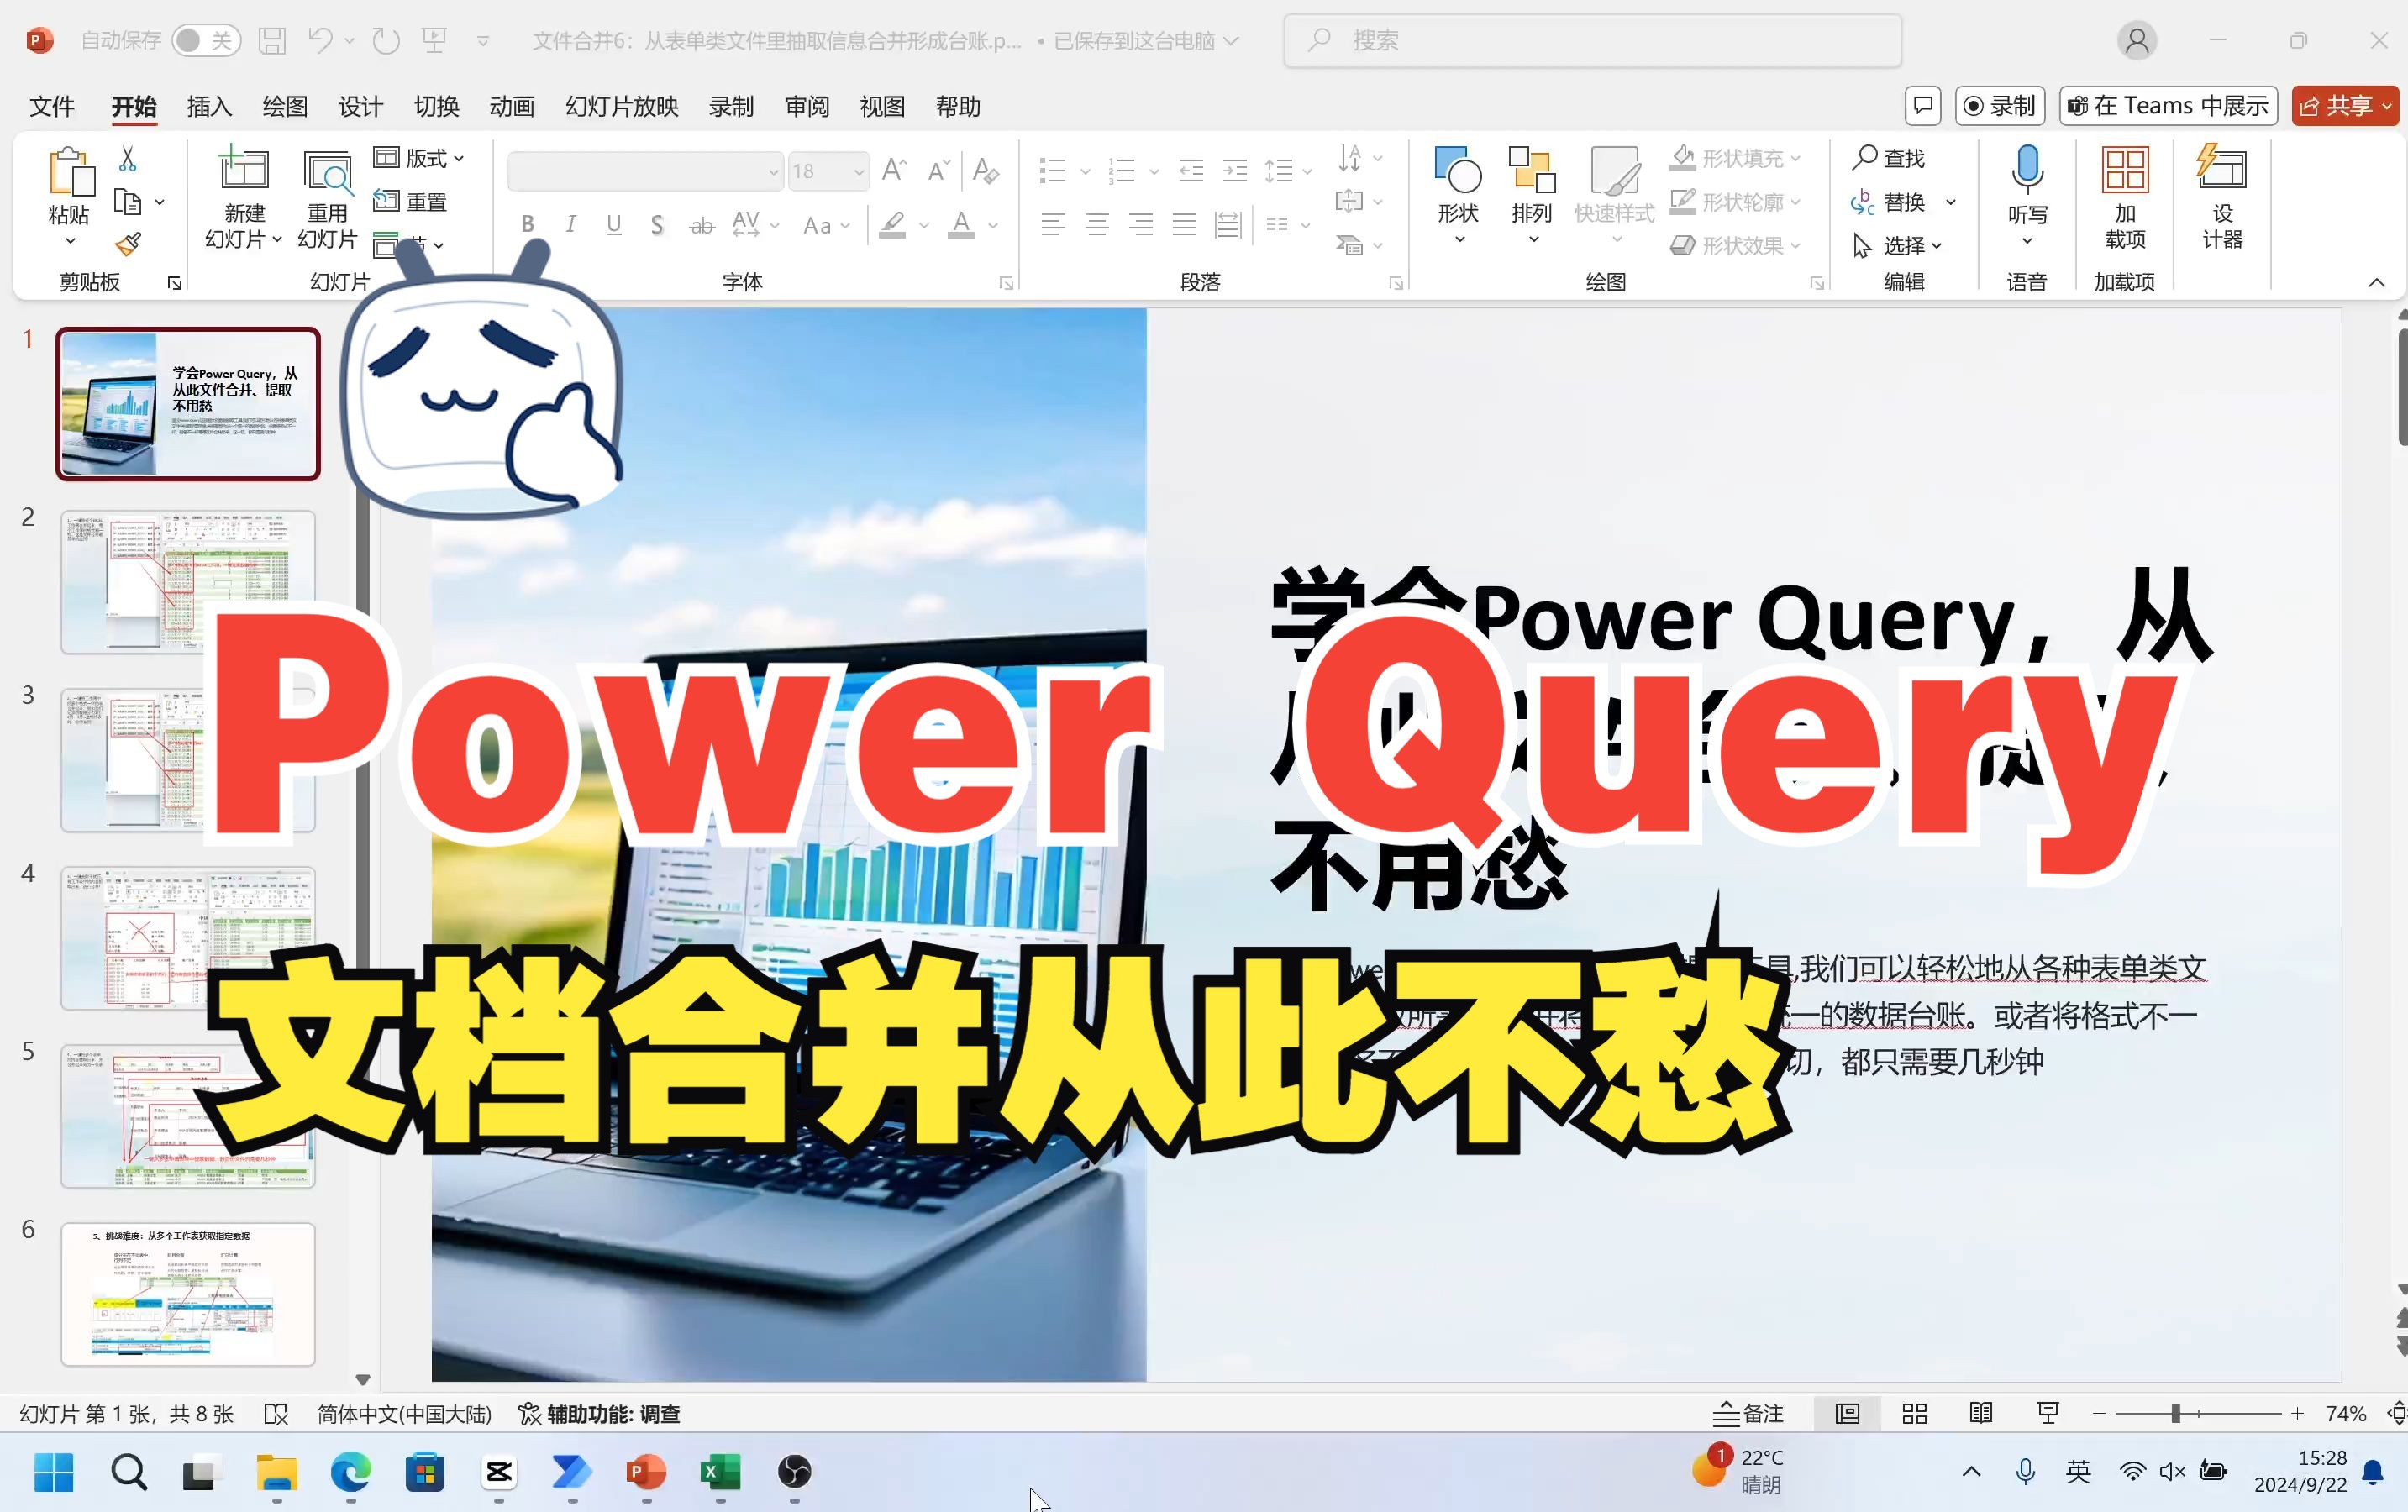The width and height of the screenshot is (2408, 1512).
Task: Click the comments icon at top right
Action: 1922,106
